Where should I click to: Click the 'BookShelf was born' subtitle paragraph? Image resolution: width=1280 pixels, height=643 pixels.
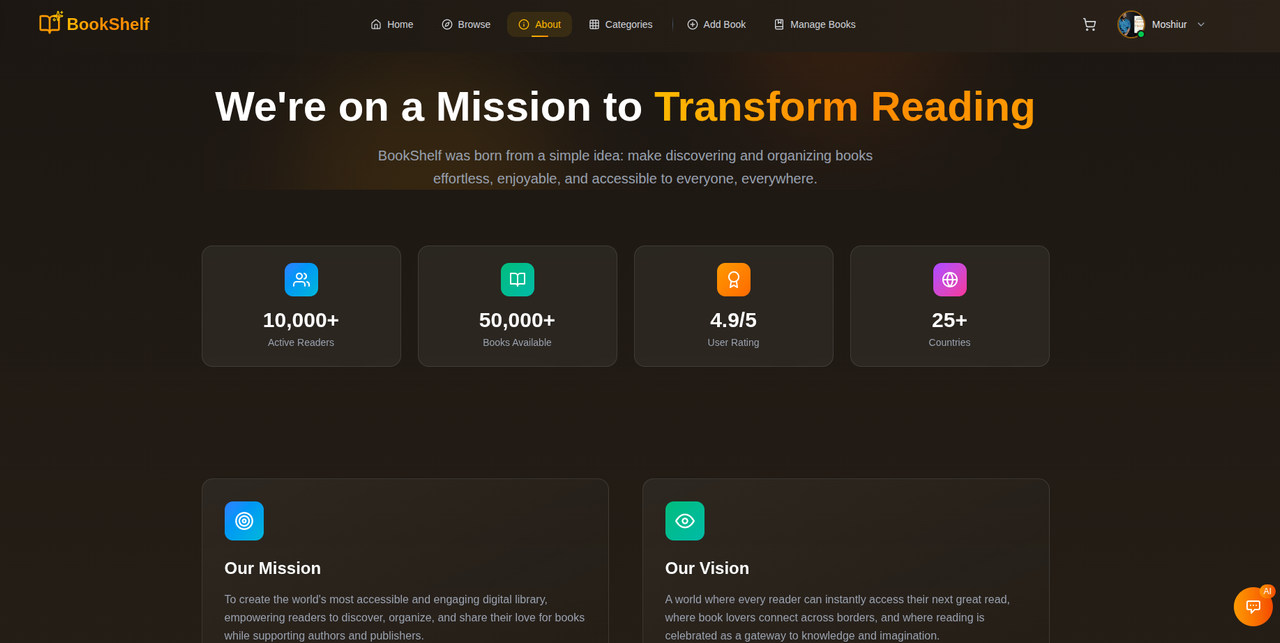pyautogui.click(x=625, y=167)
